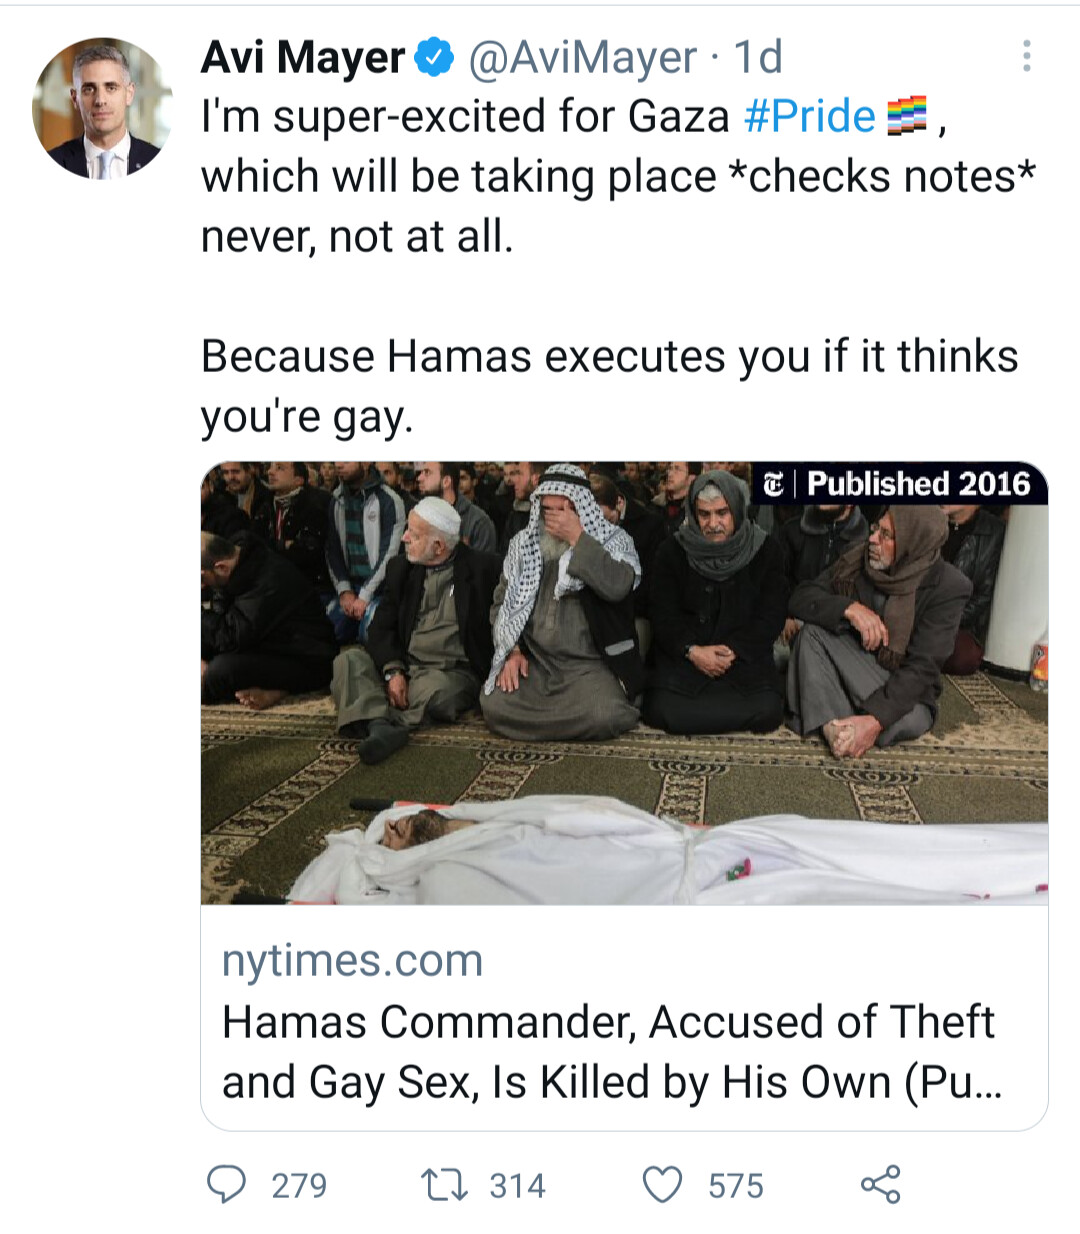The image size is (1080, 1234).
Task: Click the #Pride hashtag
Action: [x=810, y=116]
